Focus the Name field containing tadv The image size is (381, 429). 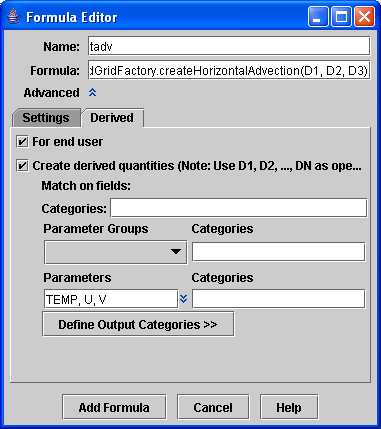pyautogui.click(x=229, y=46)
